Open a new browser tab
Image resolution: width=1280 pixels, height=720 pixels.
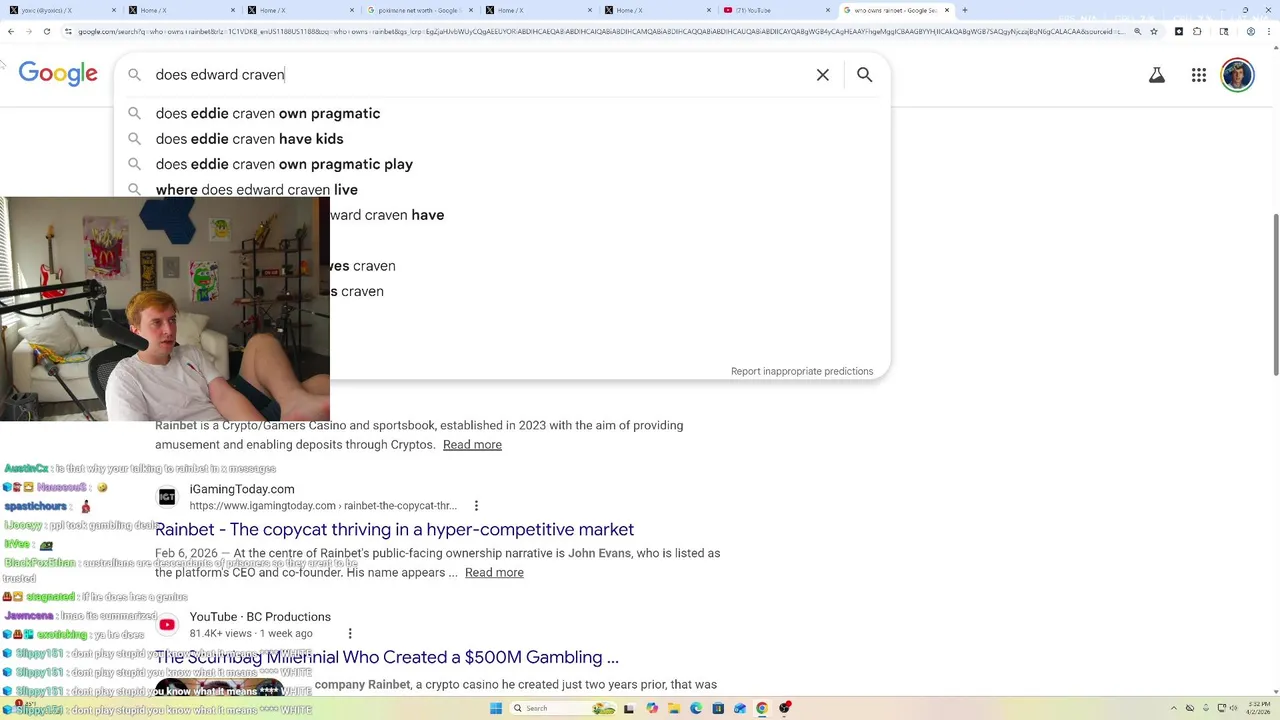[x=964, y=10]
